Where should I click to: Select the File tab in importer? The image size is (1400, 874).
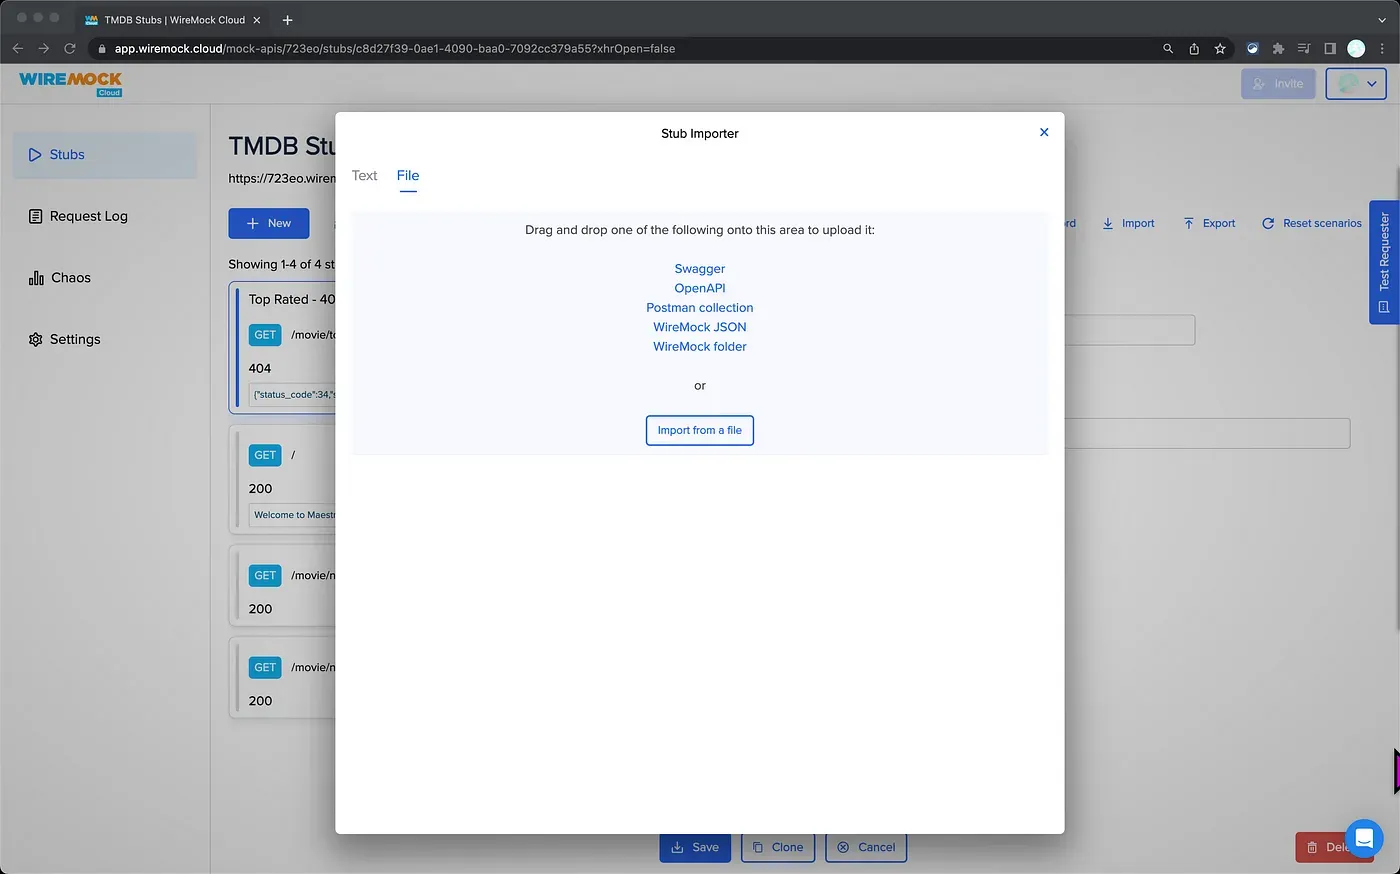point(408,176)
